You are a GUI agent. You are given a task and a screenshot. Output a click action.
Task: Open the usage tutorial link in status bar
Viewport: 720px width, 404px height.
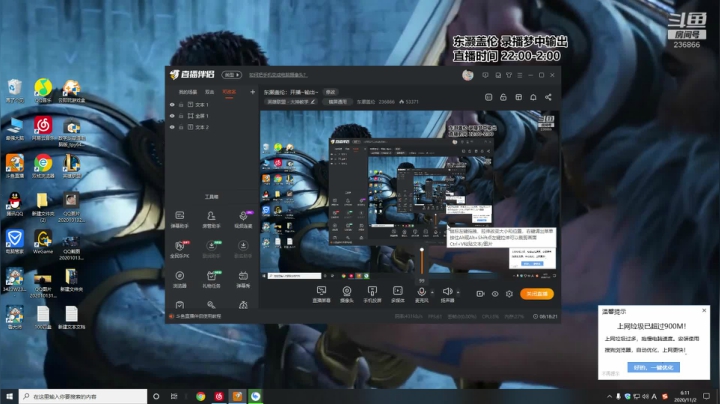198,316
